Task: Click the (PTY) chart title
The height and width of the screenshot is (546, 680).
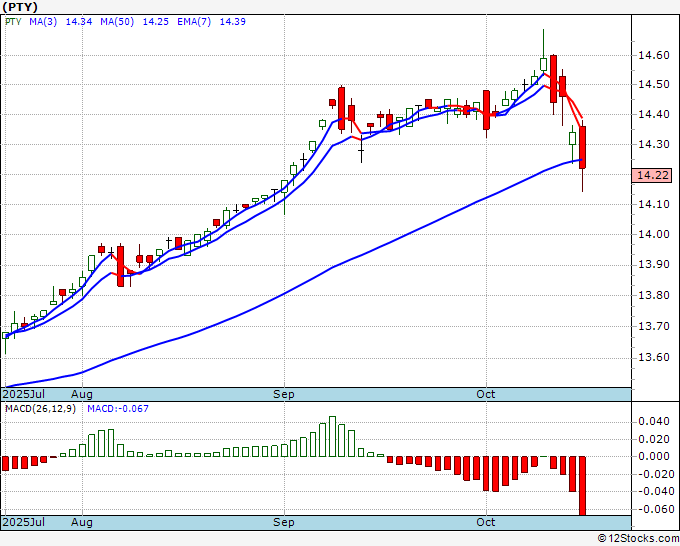Action: pyautogui.click(x=20, y=7)
